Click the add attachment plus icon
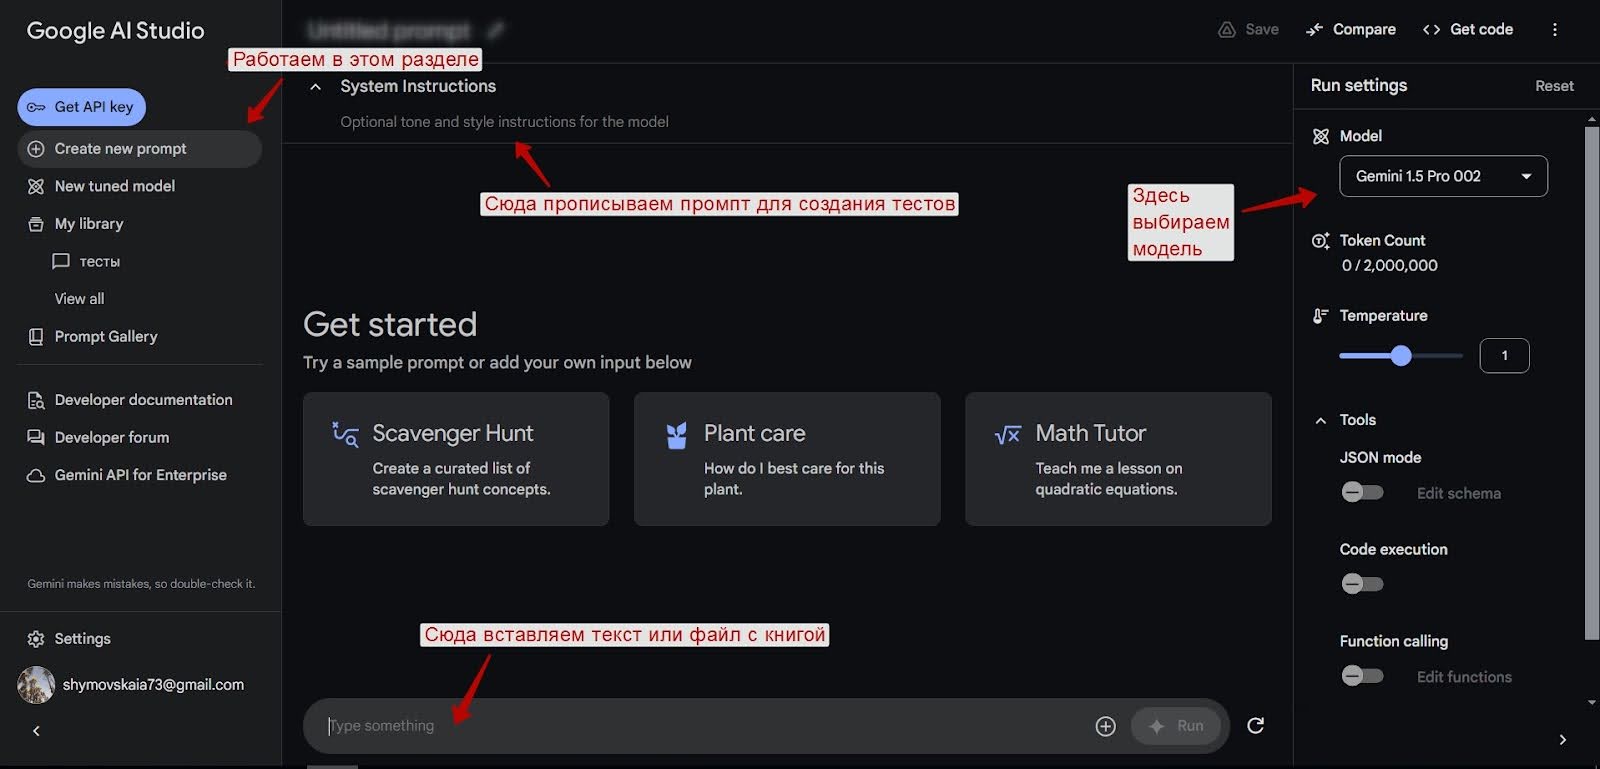Image resolution: width=1600 pixels, height=769 pixels. click(1105, 727)
